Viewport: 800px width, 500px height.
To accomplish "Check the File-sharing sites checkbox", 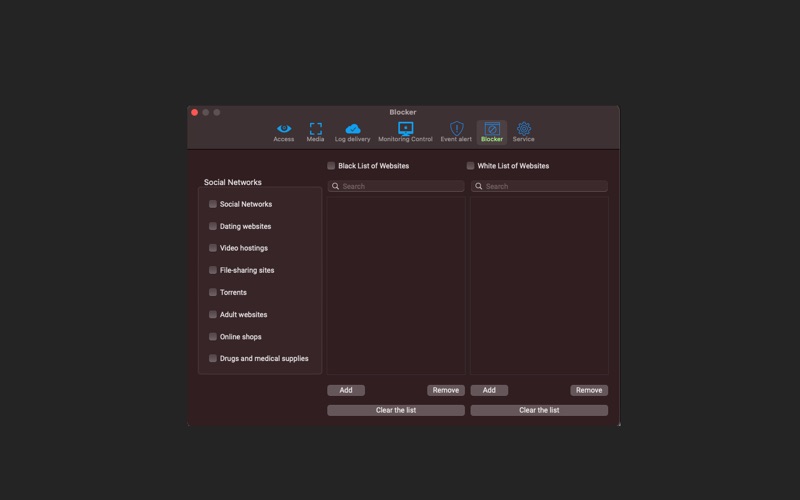I will pos(213,270).
